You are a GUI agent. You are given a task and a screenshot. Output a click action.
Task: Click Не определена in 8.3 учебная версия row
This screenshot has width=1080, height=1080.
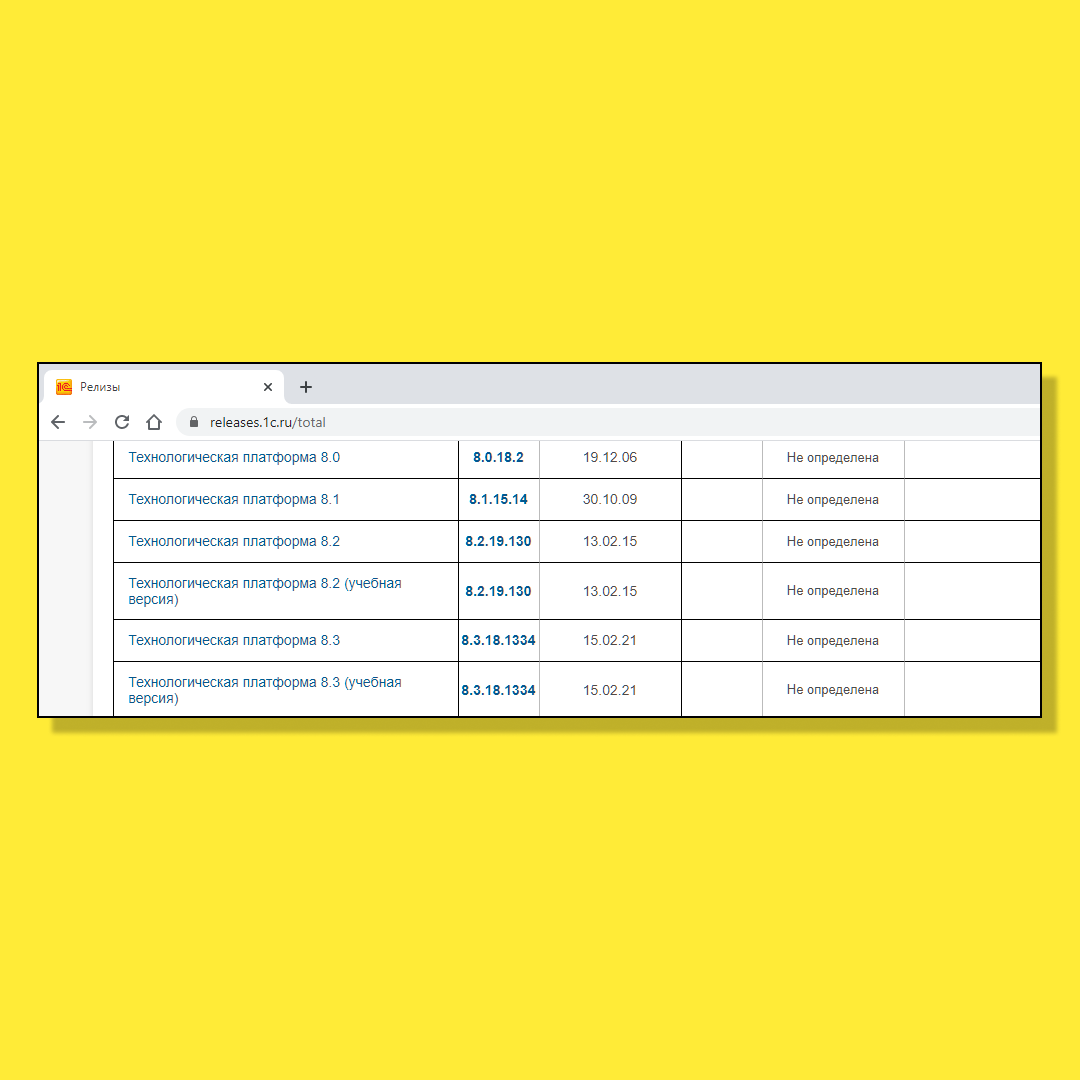[x=832, y=689]
